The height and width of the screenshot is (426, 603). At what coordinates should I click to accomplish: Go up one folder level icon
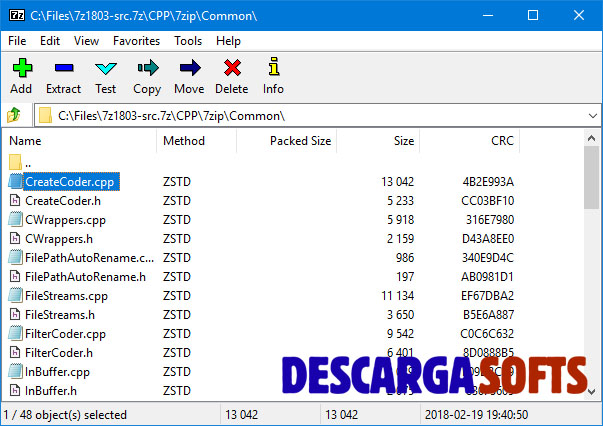[14, 115]
